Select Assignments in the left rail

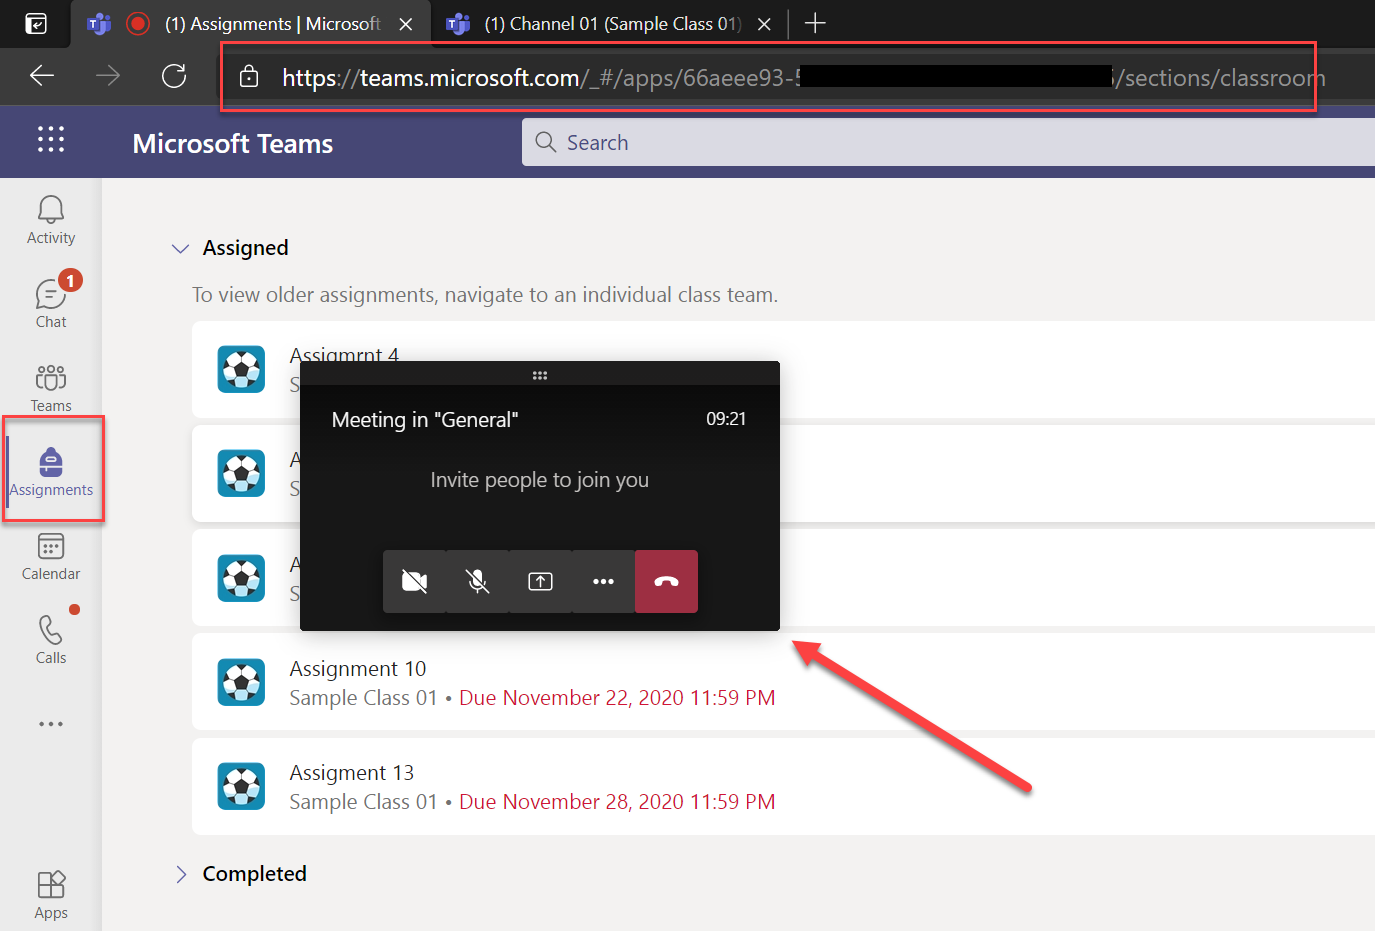tap(51, 472)
